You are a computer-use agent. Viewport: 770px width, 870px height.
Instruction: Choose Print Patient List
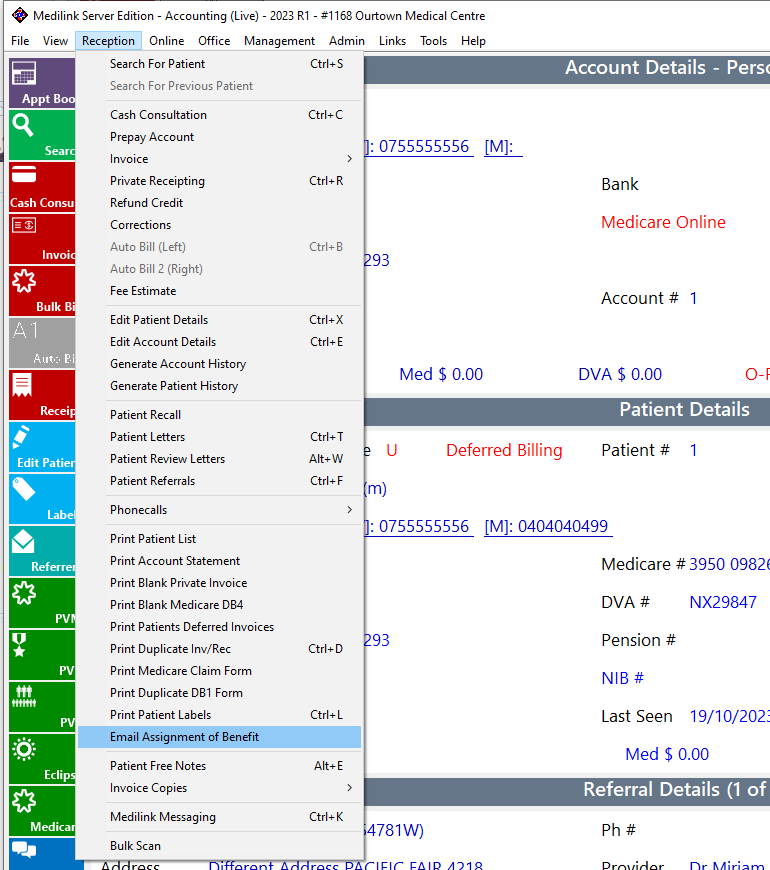(220, 539)
